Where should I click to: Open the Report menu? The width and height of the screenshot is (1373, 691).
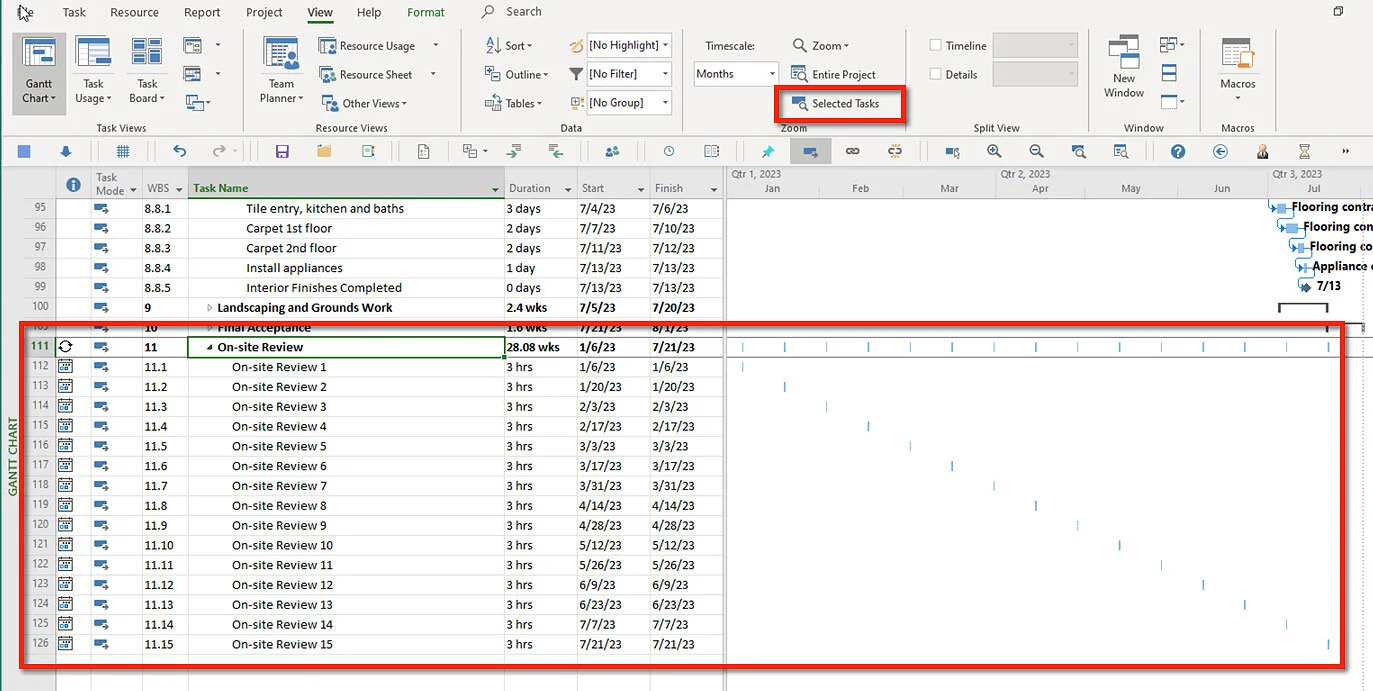[202, 12]
